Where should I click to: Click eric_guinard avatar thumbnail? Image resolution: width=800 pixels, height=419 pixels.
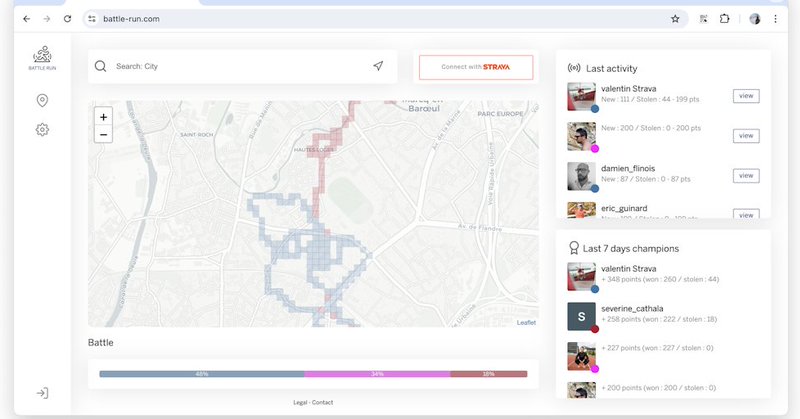582,210
